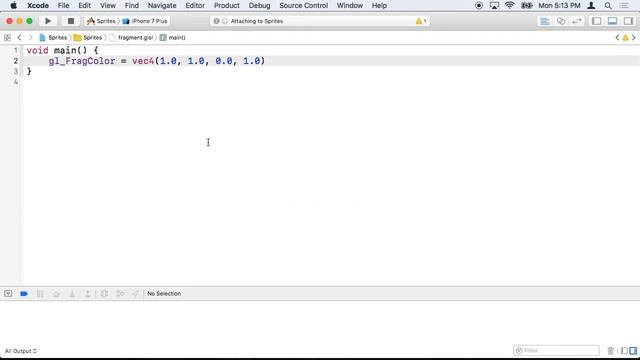
Task: Open the Xcode menu
Action: [x=38, y=6]
